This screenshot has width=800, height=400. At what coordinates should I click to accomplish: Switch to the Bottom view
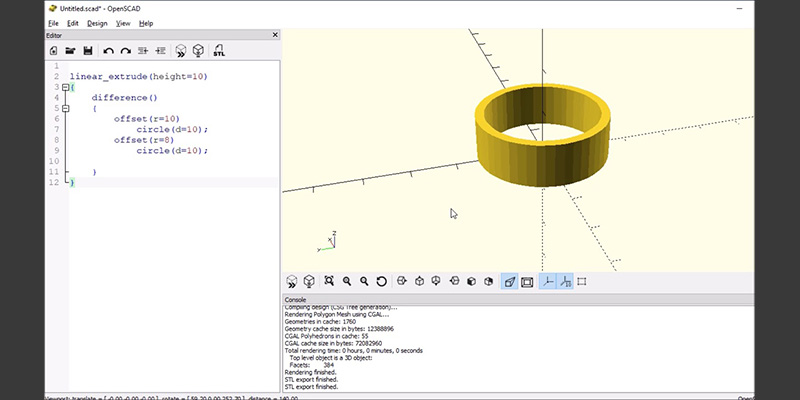(x=436, y=281)
